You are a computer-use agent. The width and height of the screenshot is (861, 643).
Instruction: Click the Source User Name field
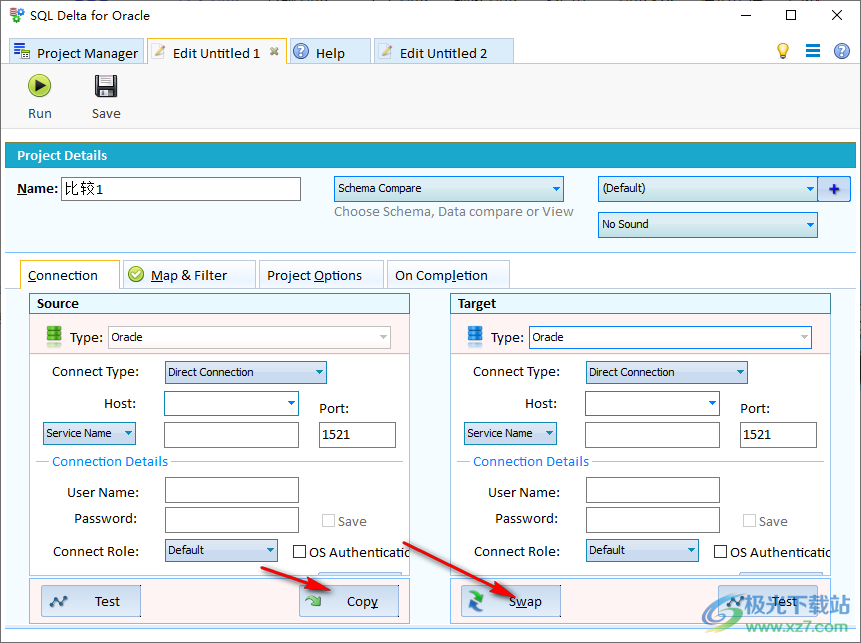pos(232,490)
